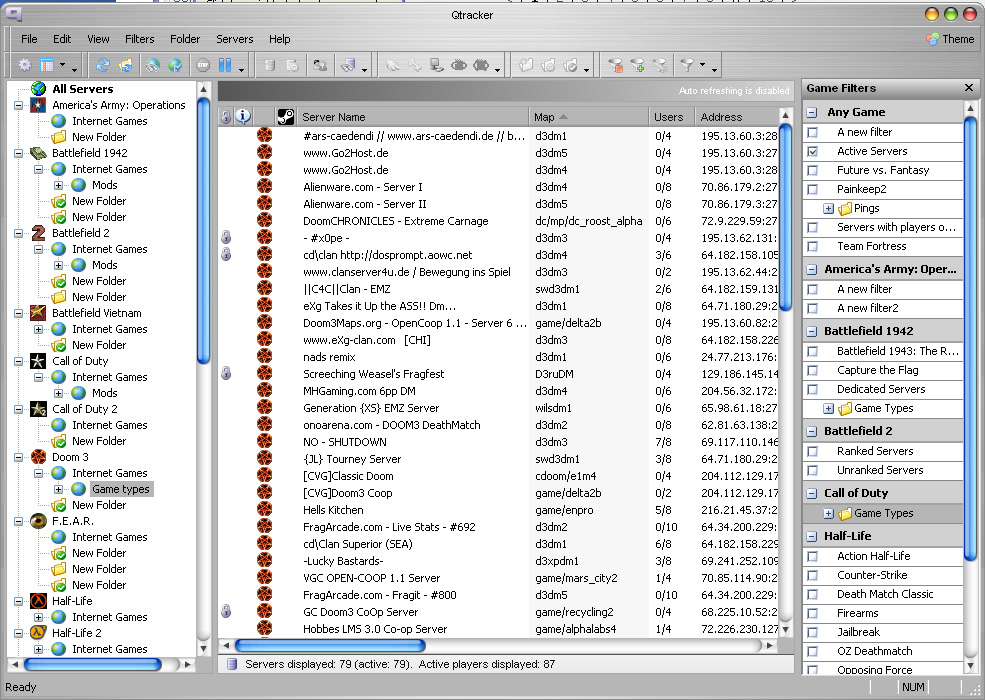Viewport: 985px width, 700px height.
Task: Enable the Counter-Strike filter checkbox
Action: (812, 576)
